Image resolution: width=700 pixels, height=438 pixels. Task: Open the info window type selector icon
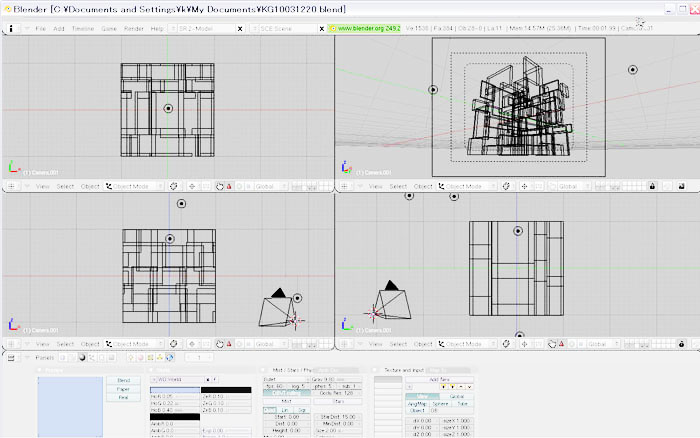point(11,28)
